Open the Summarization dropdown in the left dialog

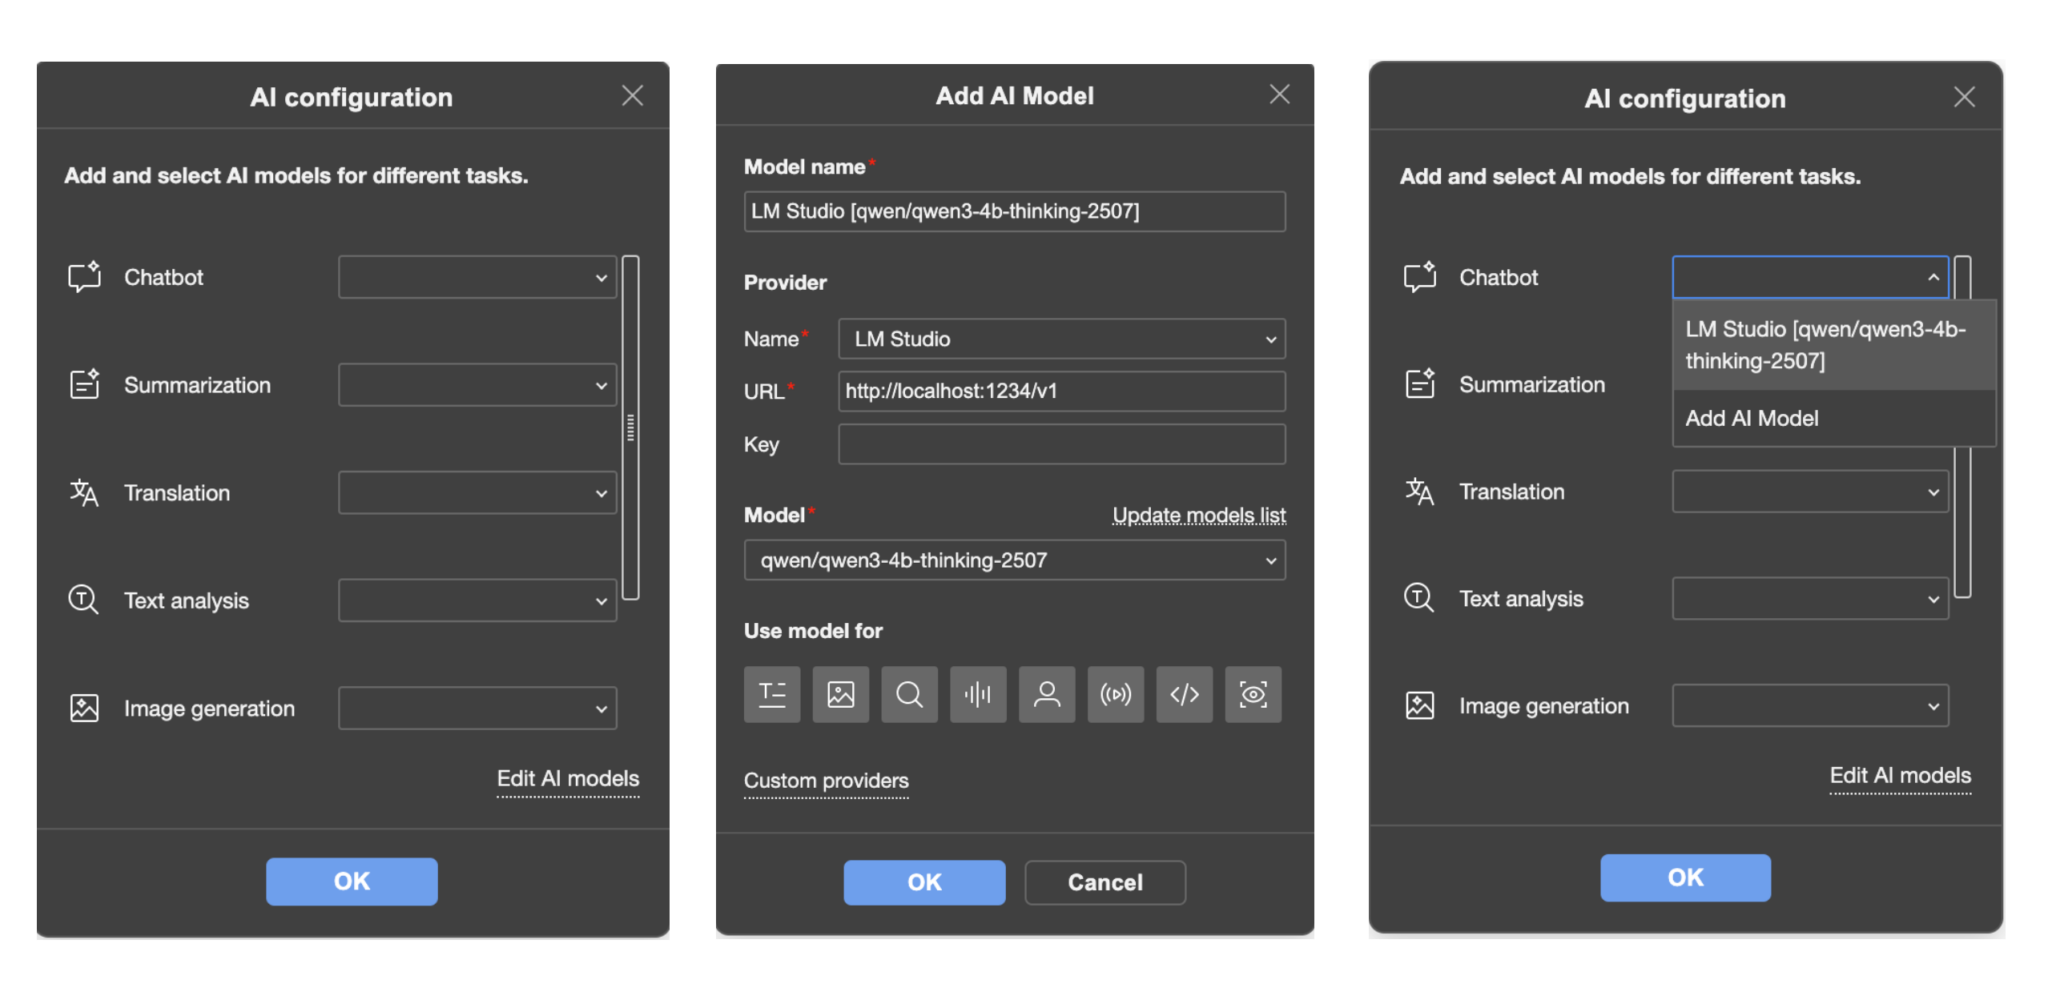477,385
